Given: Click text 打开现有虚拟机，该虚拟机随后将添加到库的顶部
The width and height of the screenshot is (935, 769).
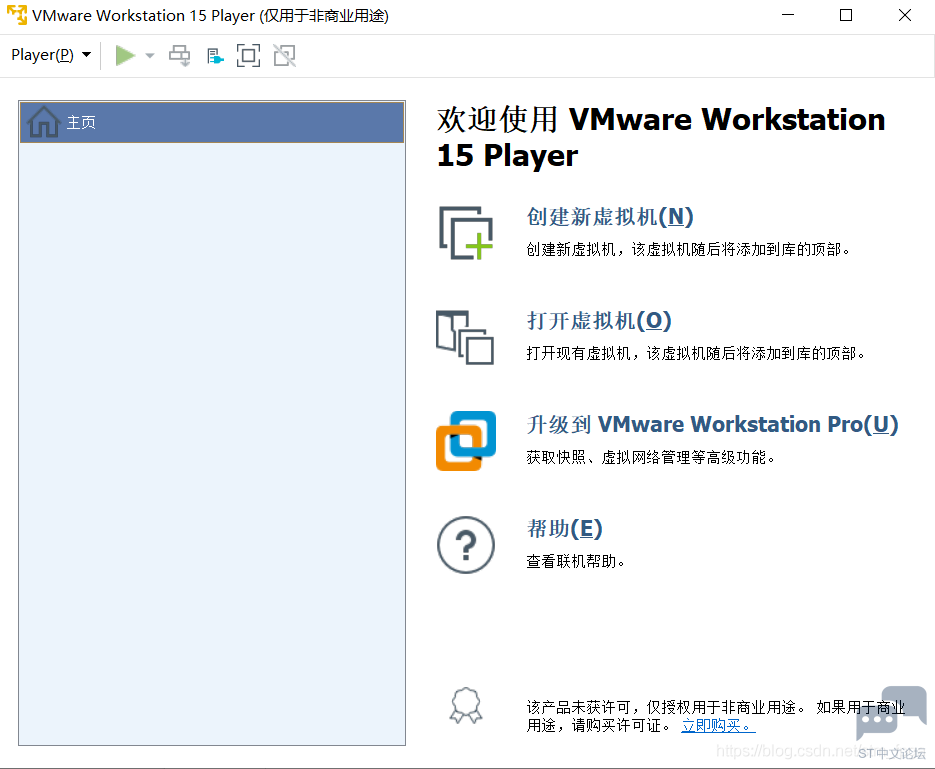Looking at the screenshot, I should (695, 354).
